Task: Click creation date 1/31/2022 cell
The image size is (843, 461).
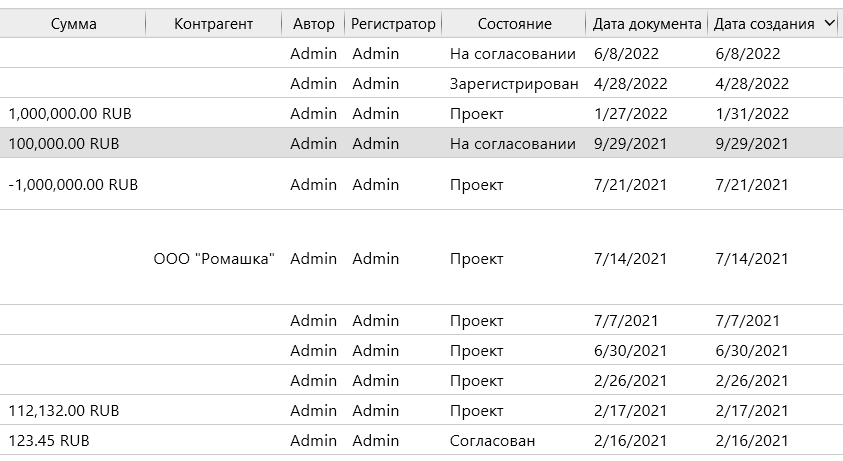Action: click(x=752, y=114)
